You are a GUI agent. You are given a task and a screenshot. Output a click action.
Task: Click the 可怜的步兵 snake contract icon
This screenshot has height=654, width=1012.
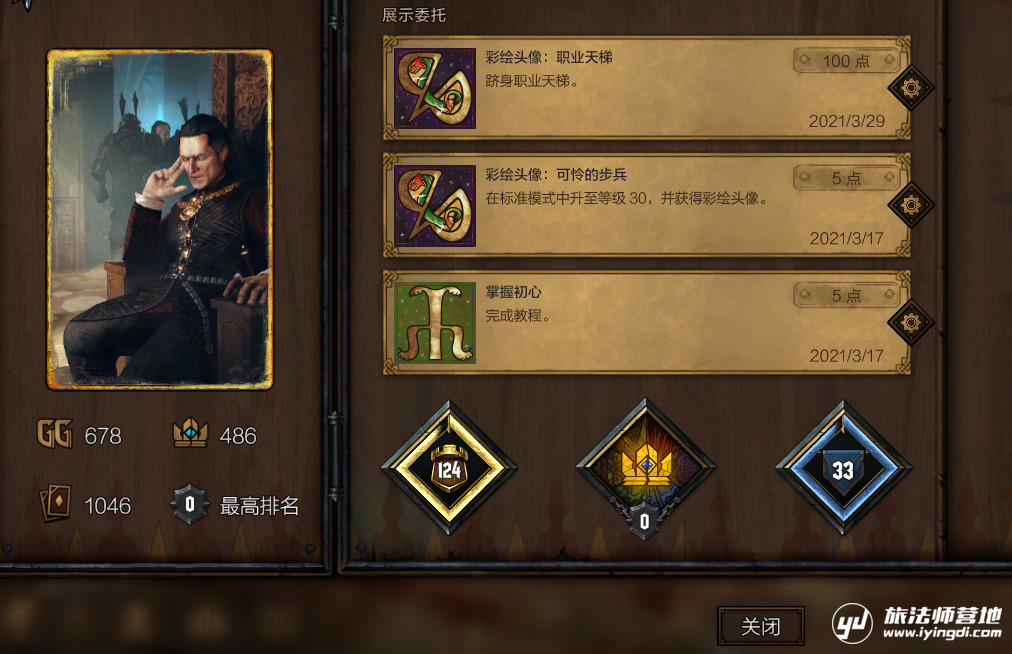(x=435, y=206)
